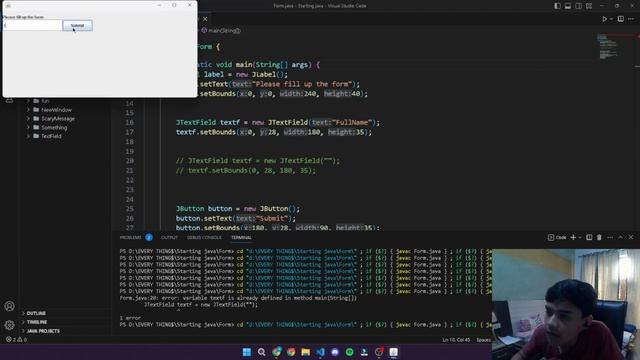Open the Accounts icon in activity bar
Viewport: 640px width, 360px height.
pyautogui.click(x=9, y=306)
